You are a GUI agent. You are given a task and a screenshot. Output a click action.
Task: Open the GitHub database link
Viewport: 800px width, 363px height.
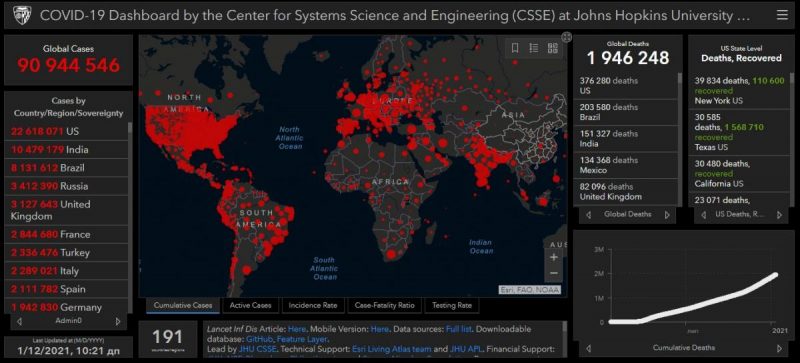(x=260, y=339)
